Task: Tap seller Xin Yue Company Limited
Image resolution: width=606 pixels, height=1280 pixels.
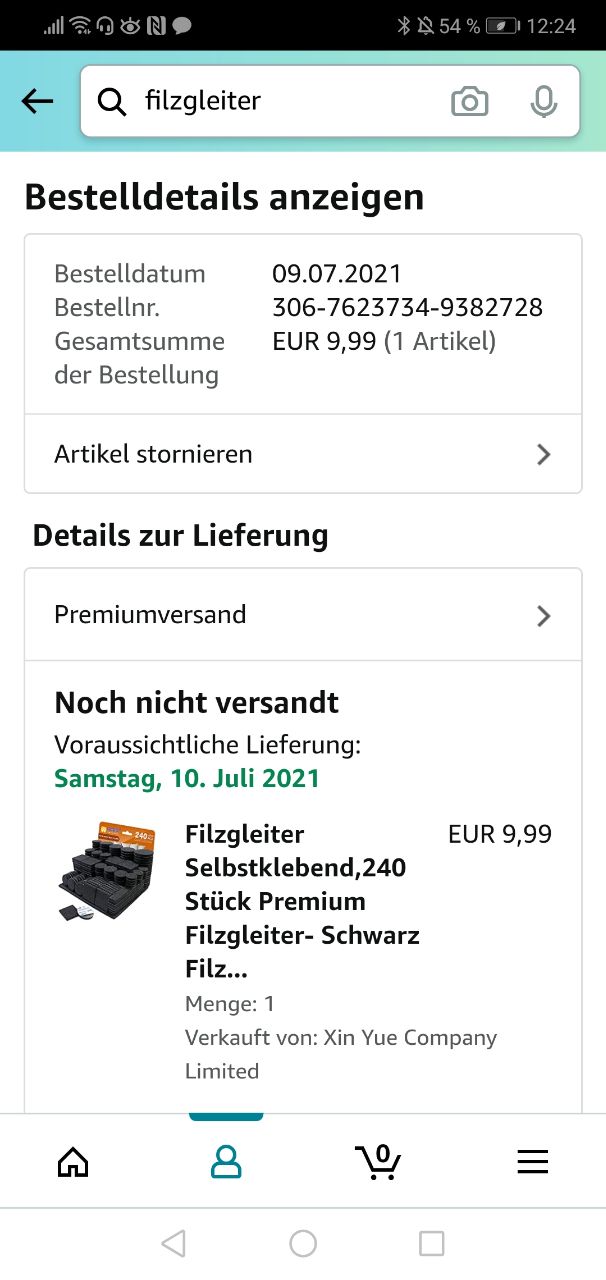Action: point(340,1054)
